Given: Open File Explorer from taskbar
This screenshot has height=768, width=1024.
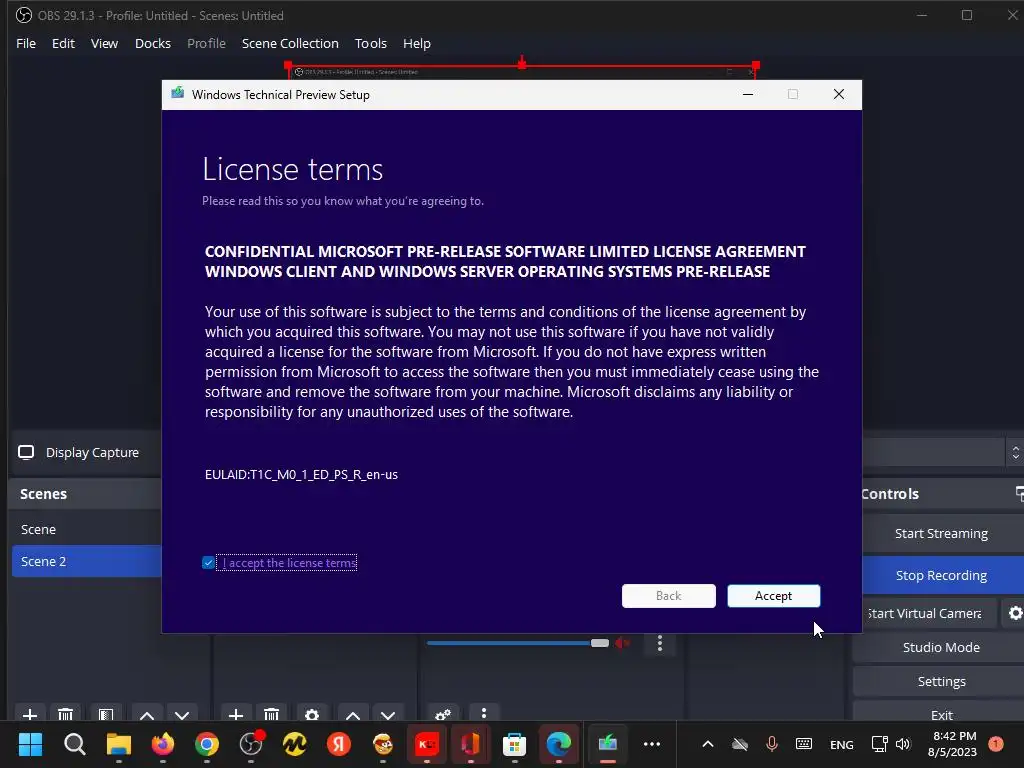Looking at the screenshot, I should (x=119, y=744).
